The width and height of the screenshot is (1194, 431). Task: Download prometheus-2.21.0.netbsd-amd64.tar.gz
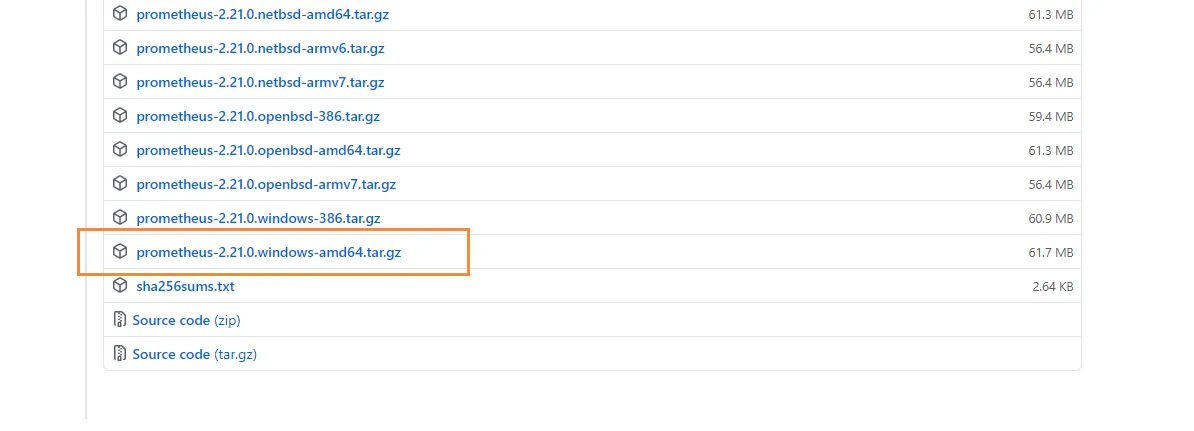pyautogui.click(x=264, y=14)
